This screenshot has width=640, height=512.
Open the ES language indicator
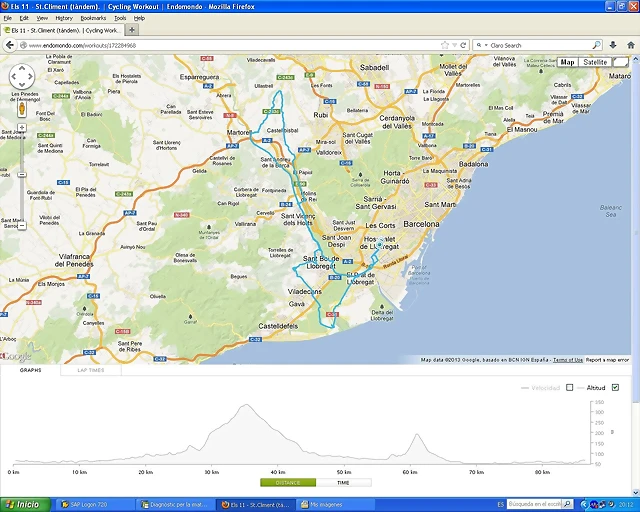pos(500,505)
